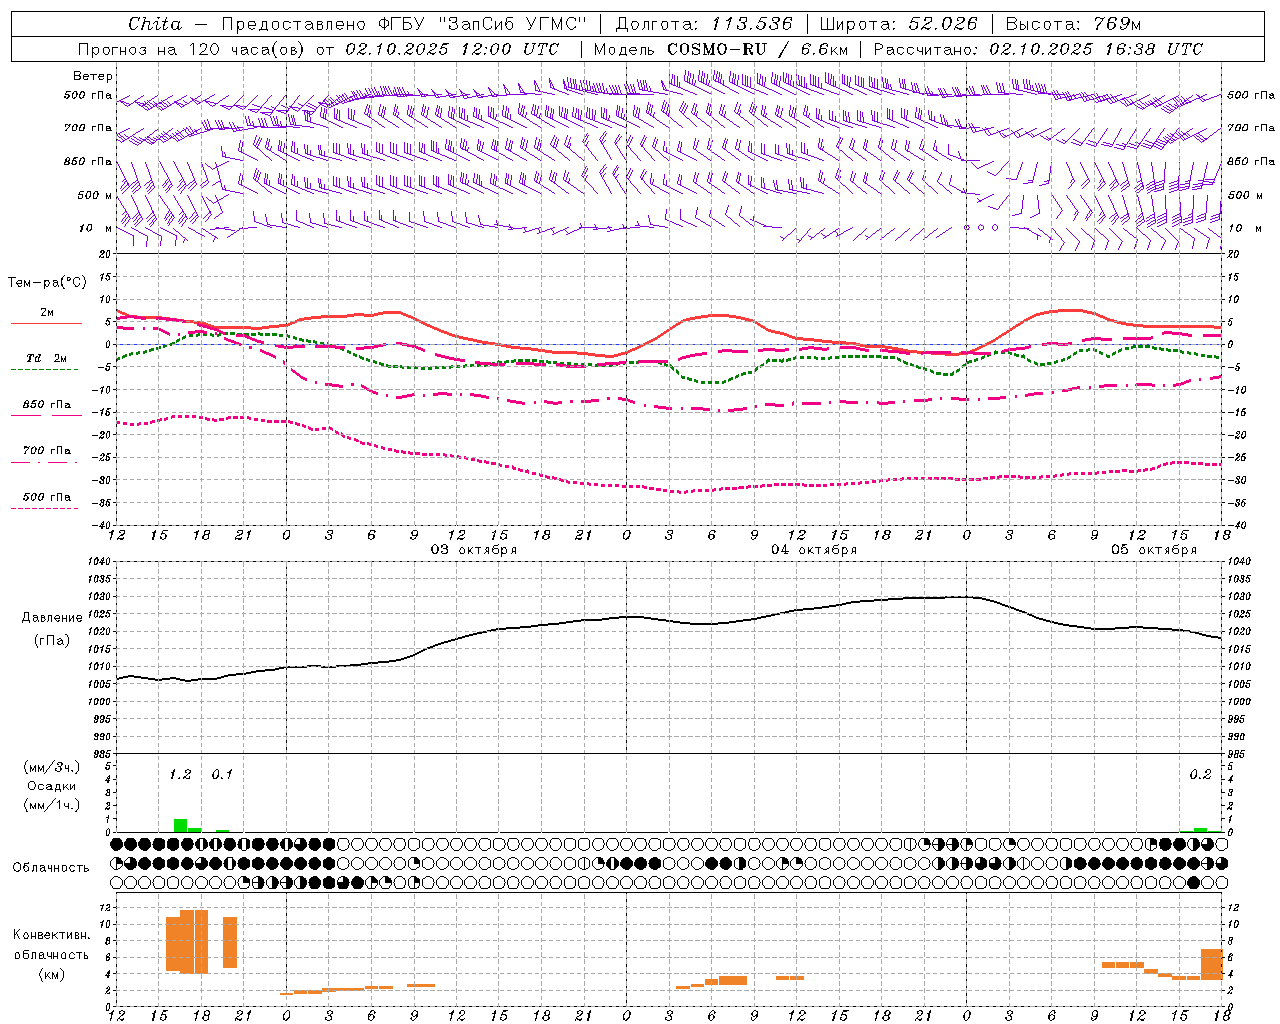
Task: Click the "05 октября" date label
Action: click(x=1154, y=550)
